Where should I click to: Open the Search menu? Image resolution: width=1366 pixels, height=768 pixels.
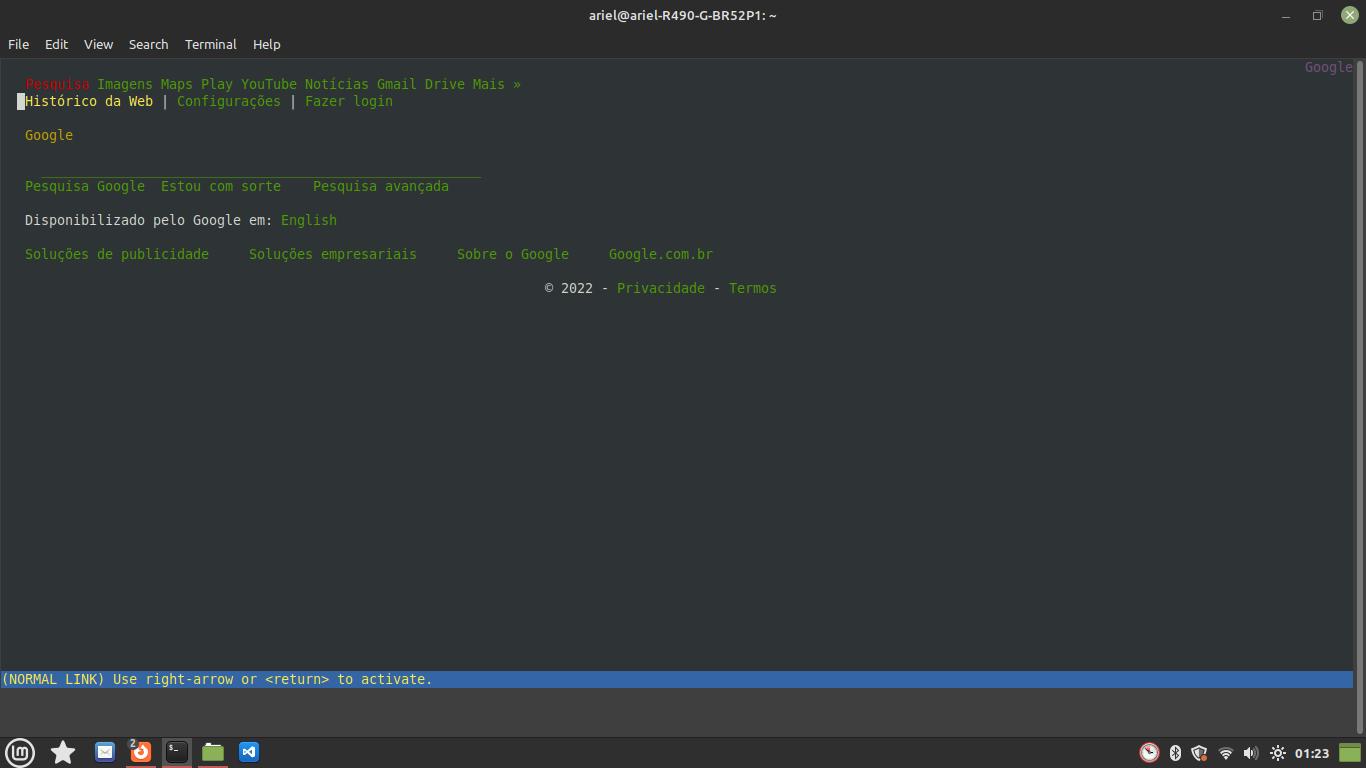tap(148, 44)
